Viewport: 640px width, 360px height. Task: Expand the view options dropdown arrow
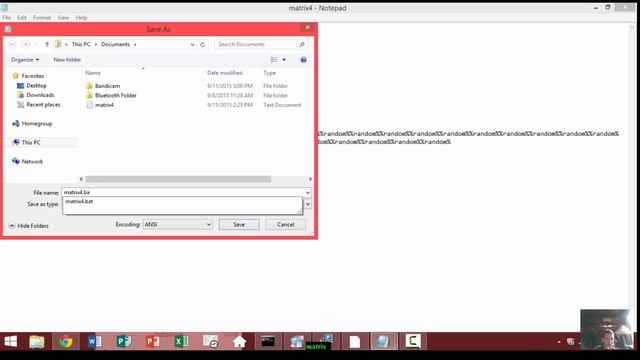(284, 60)
